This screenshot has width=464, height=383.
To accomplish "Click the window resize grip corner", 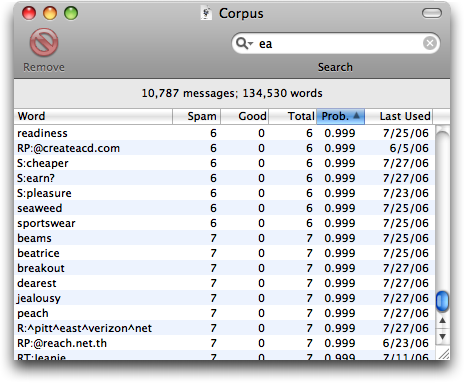I will click(443, 353).
